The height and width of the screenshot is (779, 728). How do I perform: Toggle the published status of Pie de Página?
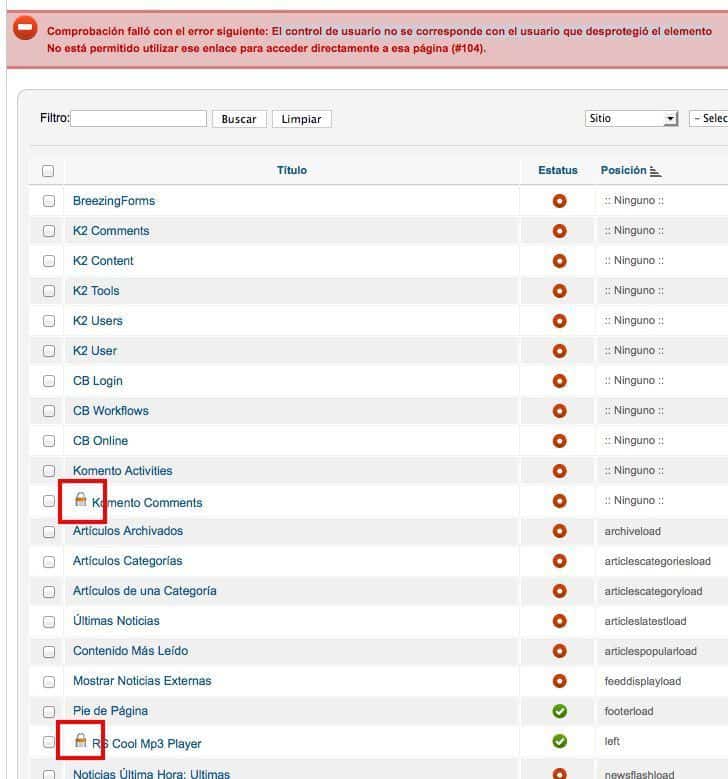pos(559,711)
